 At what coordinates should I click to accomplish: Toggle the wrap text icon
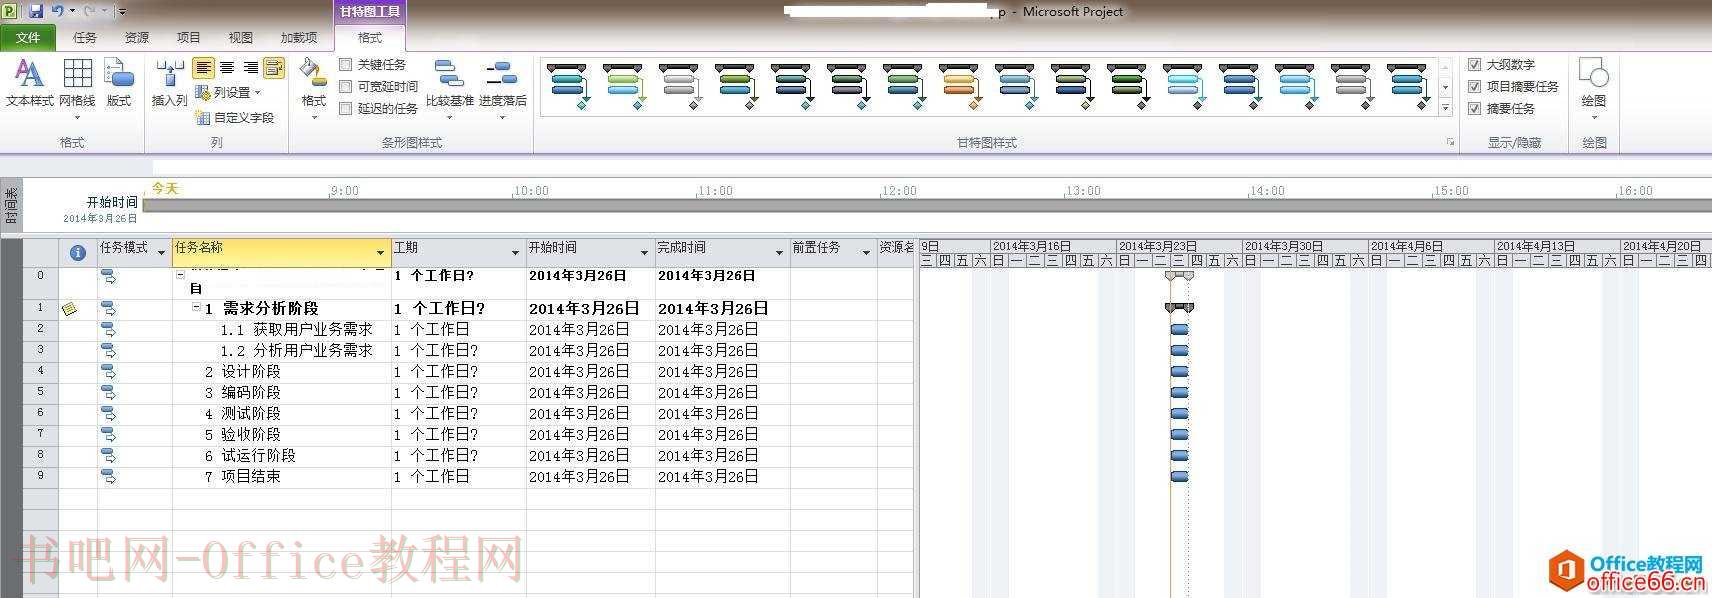274,68
